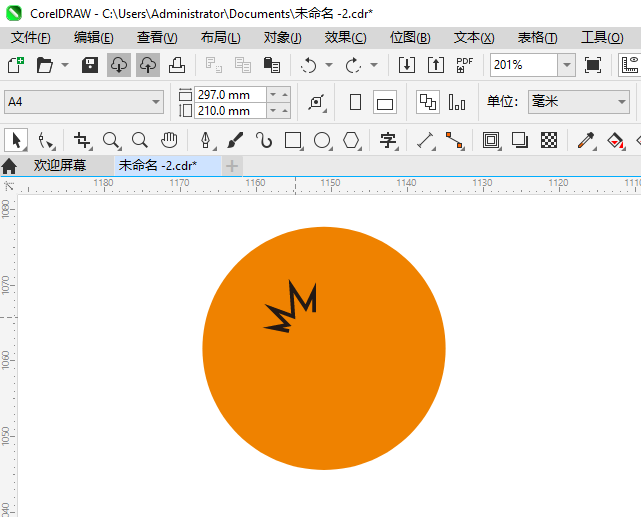Image resolution: width=641 pixels, height=517 pixels.
Task: Click cloud download icon
Action: [119, 65]
